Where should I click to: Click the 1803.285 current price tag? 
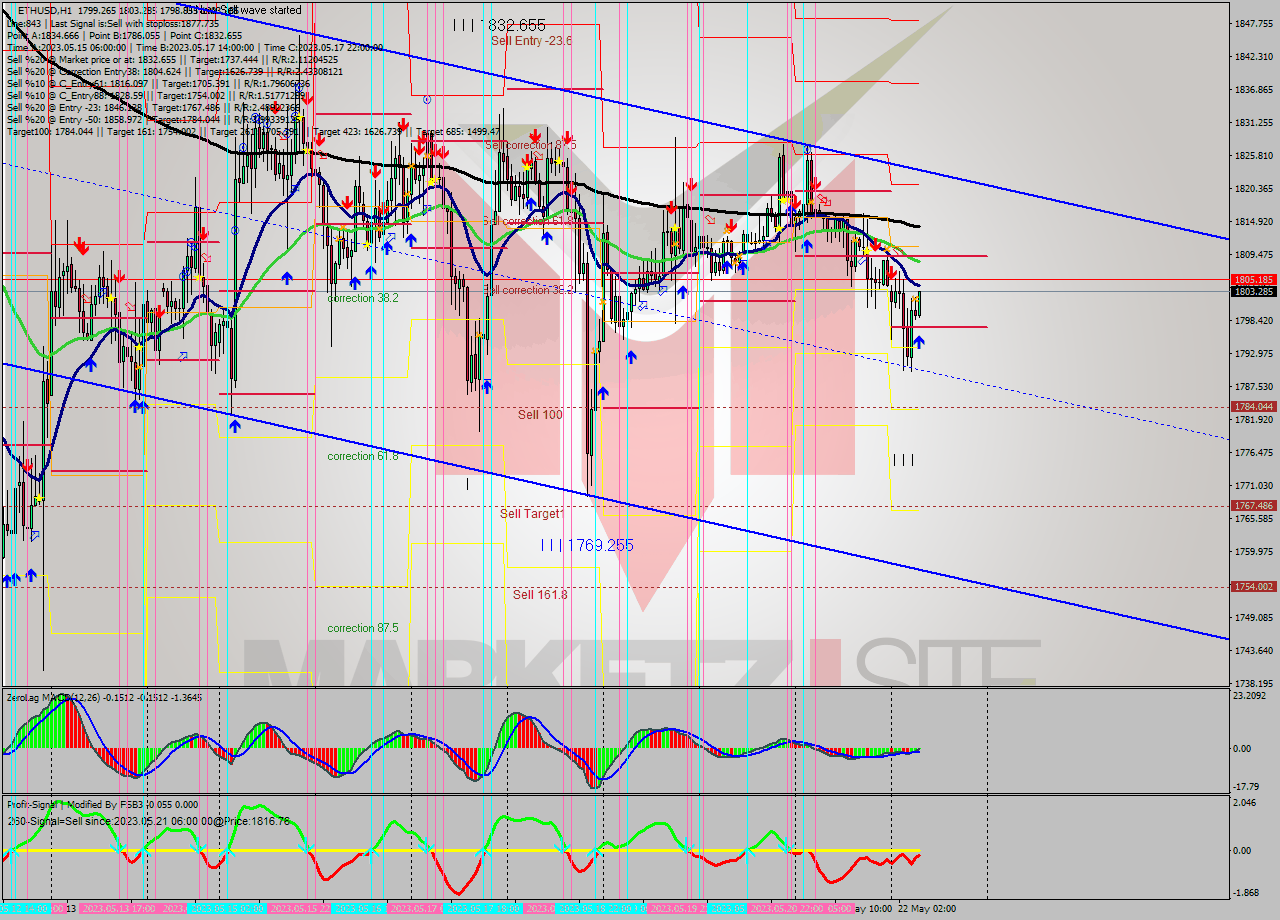click(1252, 292)
